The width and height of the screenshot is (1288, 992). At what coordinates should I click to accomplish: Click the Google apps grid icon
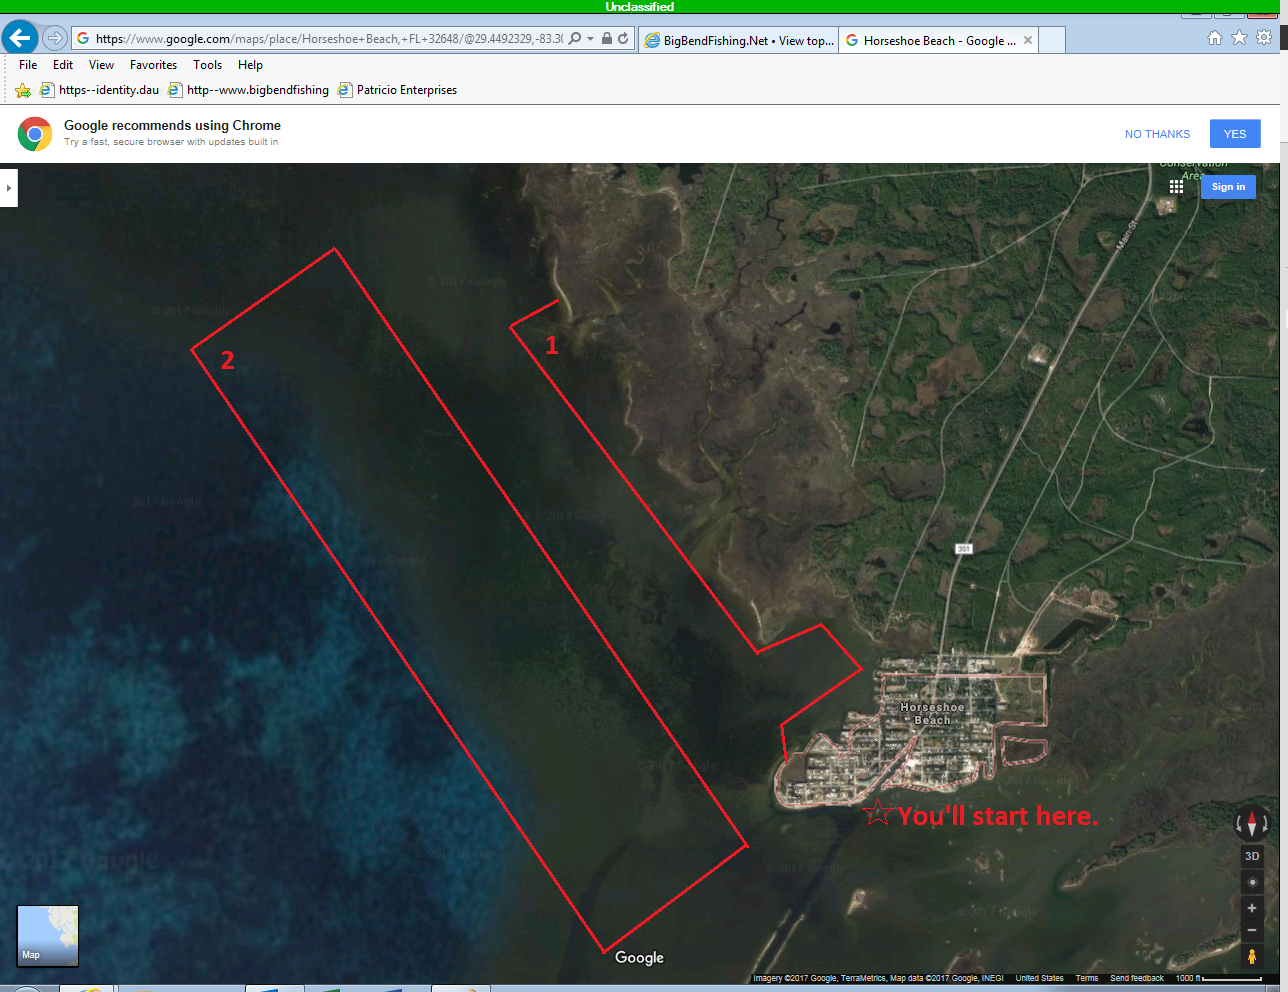tap(1176, 187)
